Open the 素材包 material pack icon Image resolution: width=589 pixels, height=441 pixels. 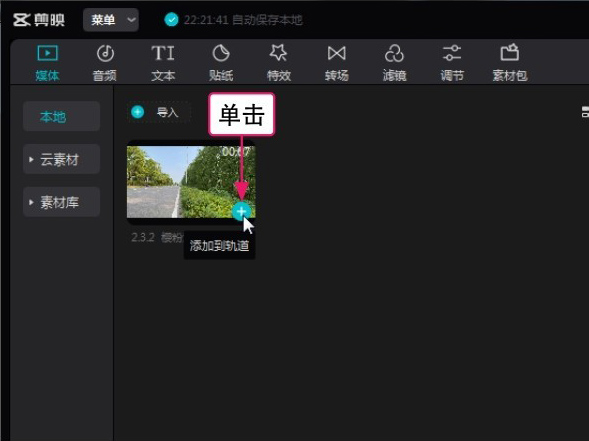510,53
